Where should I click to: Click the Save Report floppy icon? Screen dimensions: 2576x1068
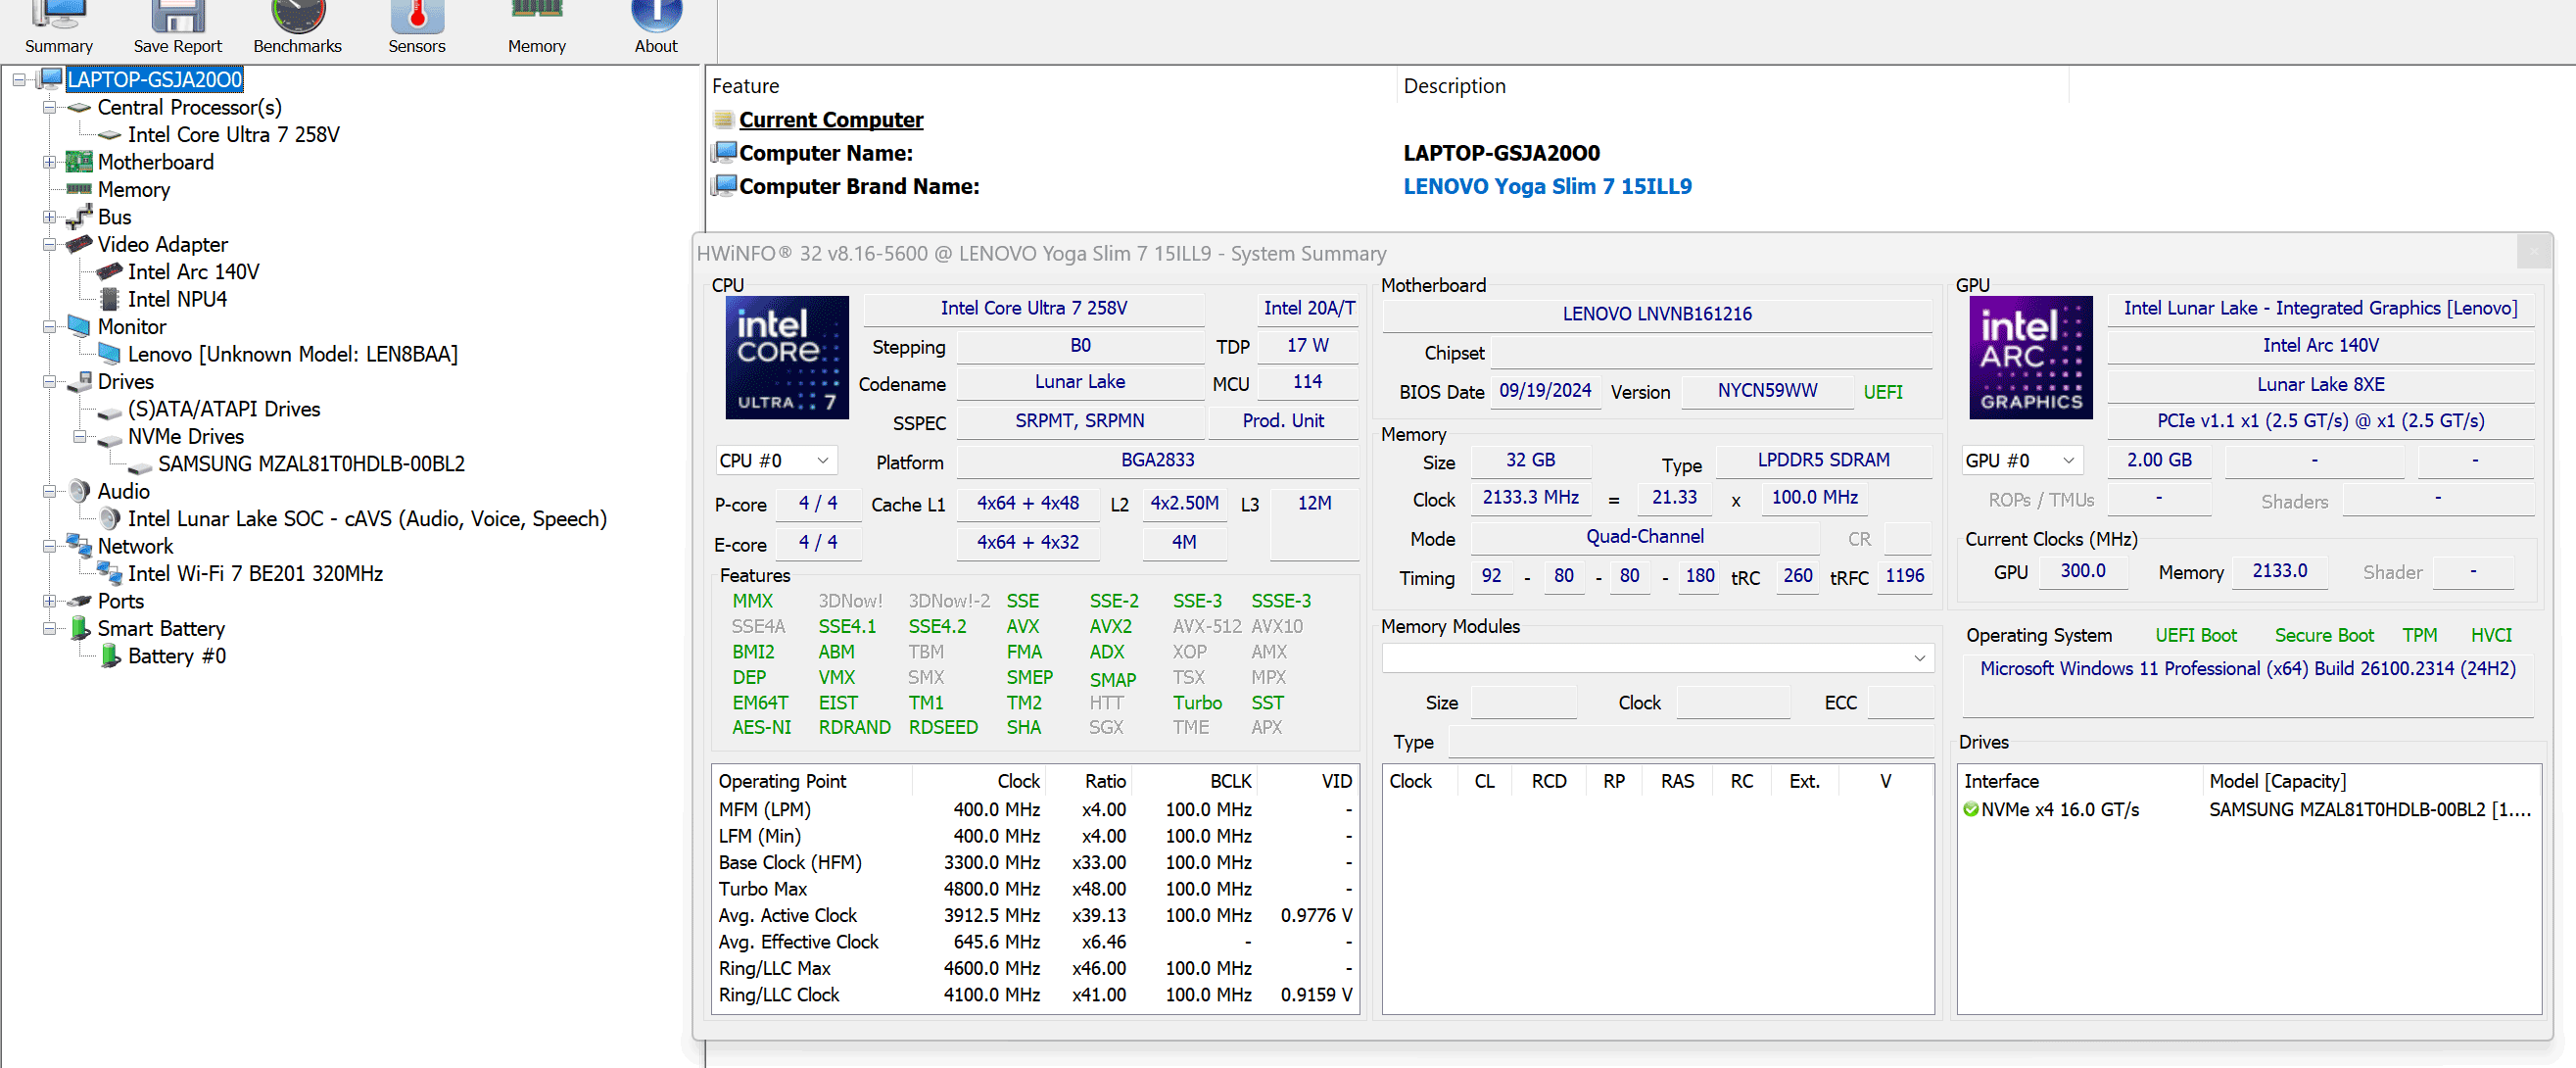point(178,14)
